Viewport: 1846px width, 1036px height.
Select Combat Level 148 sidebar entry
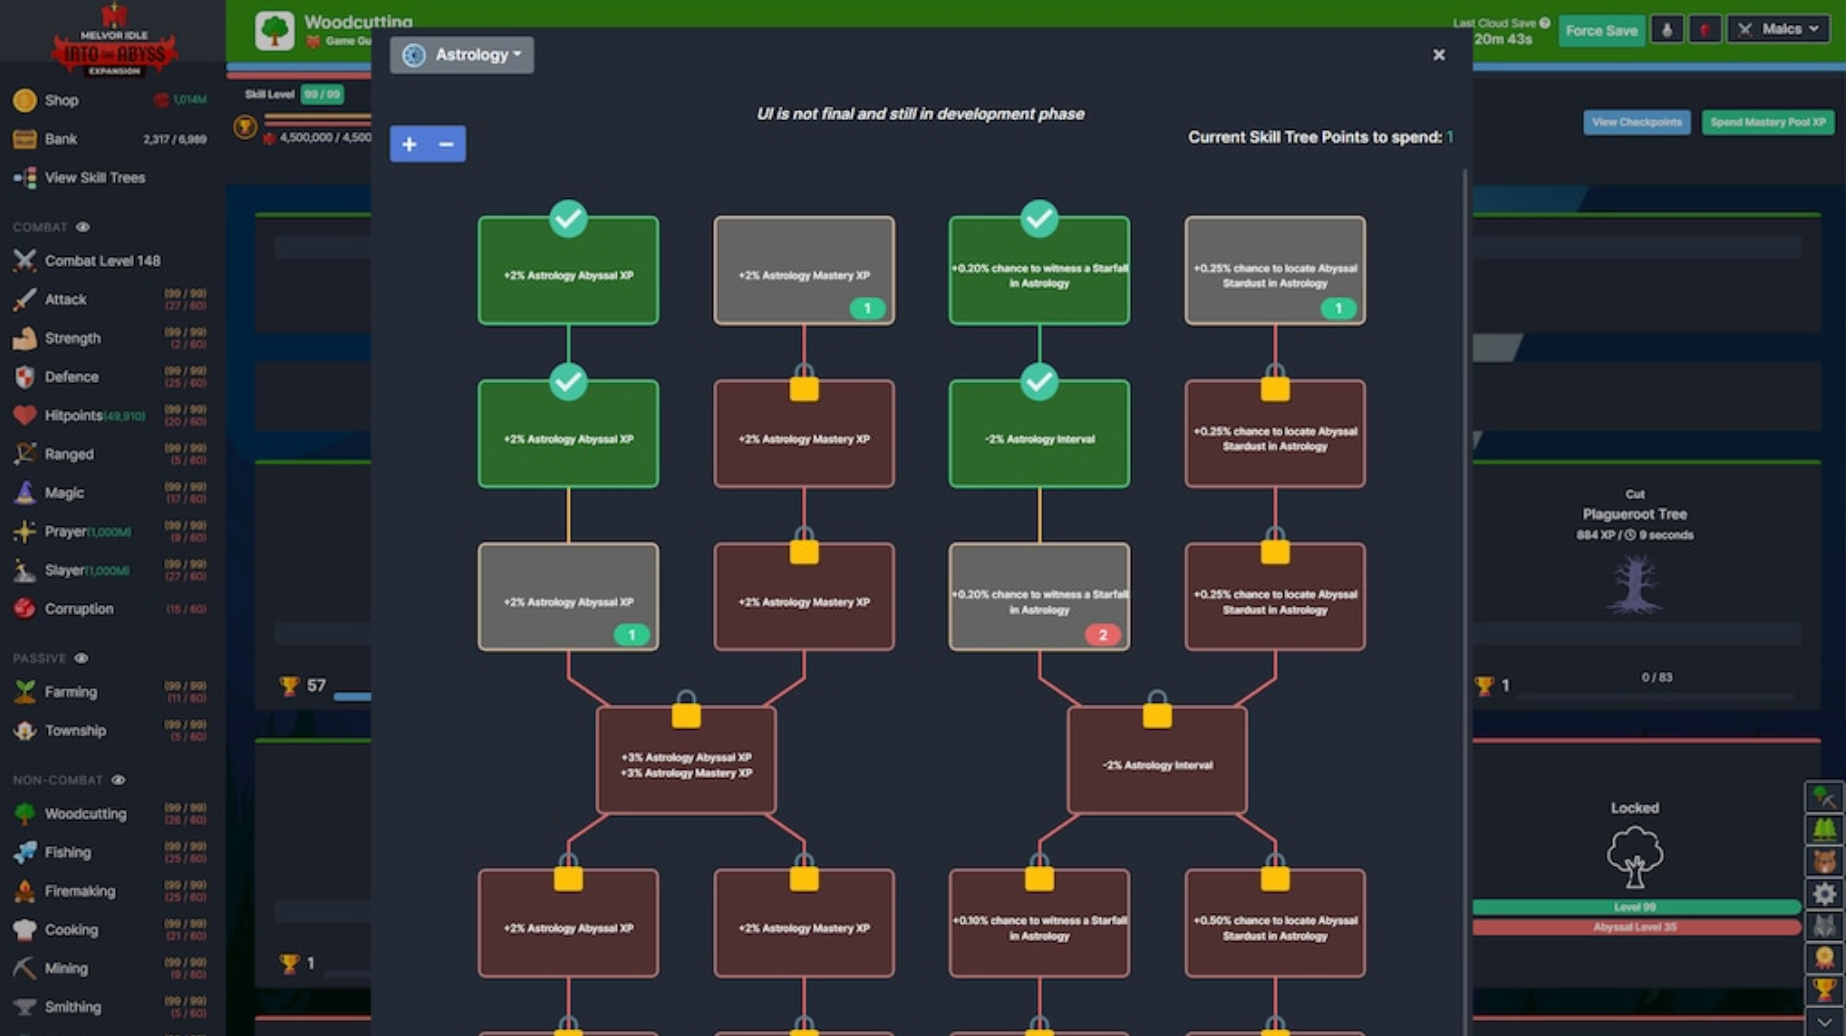click(101, 261)
